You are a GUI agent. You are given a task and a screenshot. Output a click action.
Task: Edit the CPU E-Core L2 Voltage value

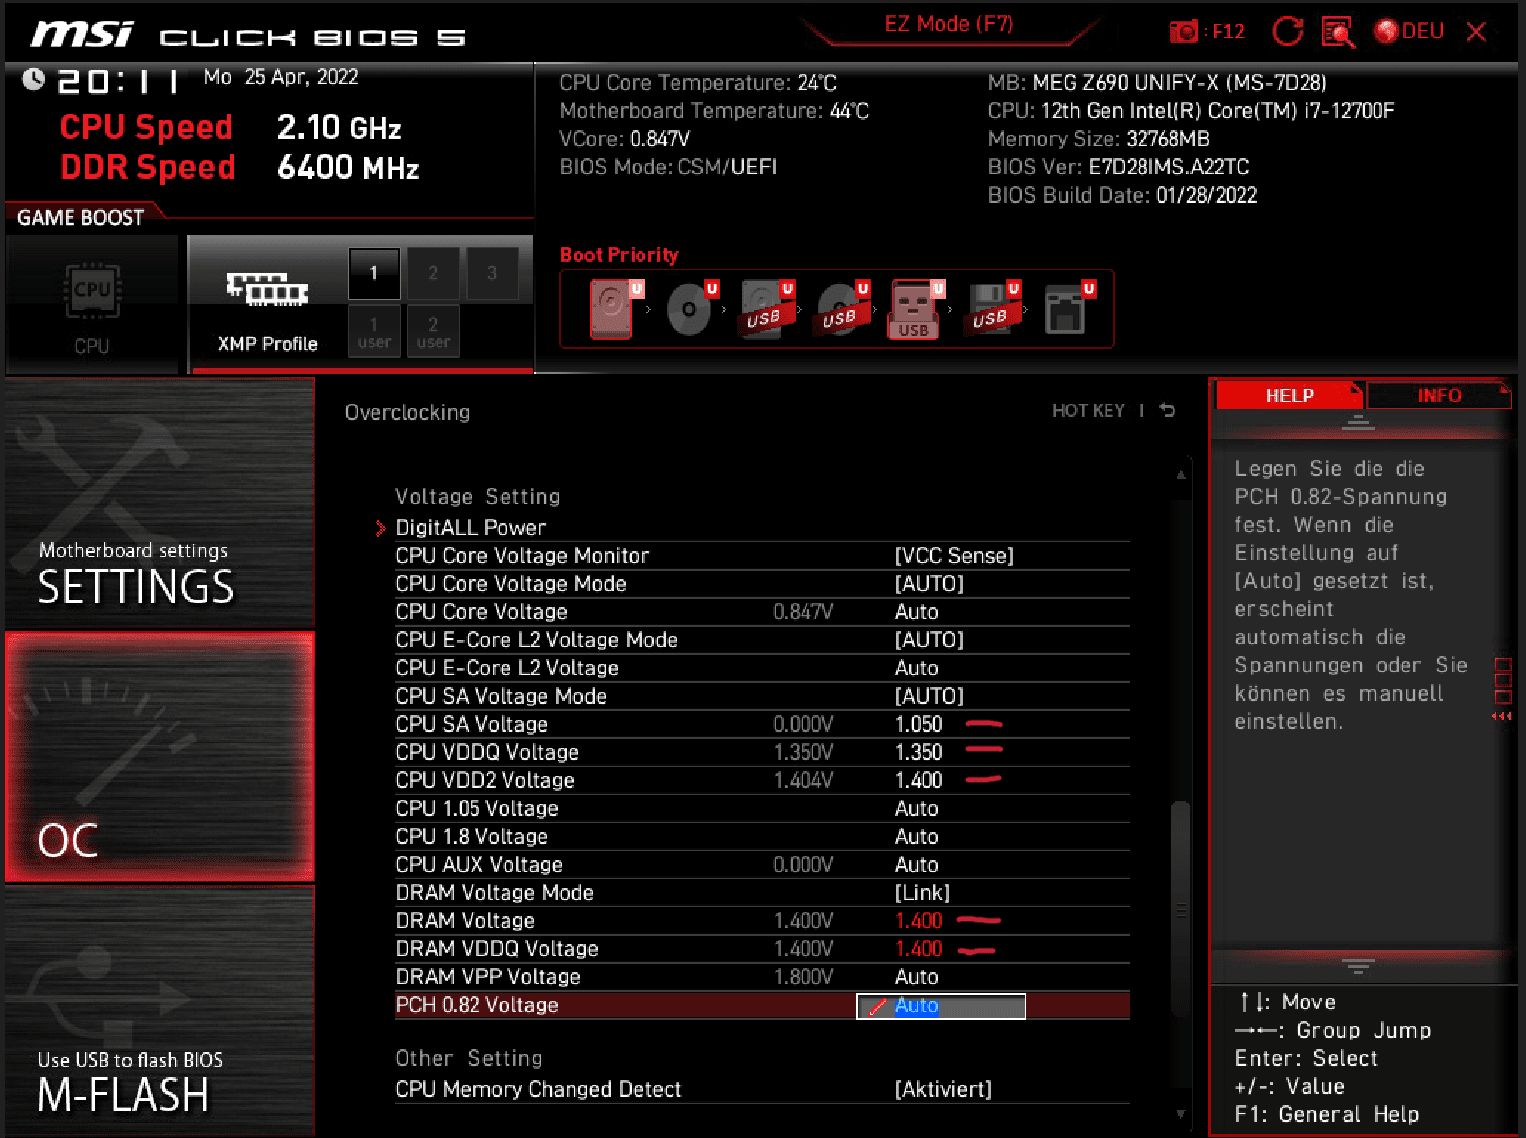[x=916, y=668]
